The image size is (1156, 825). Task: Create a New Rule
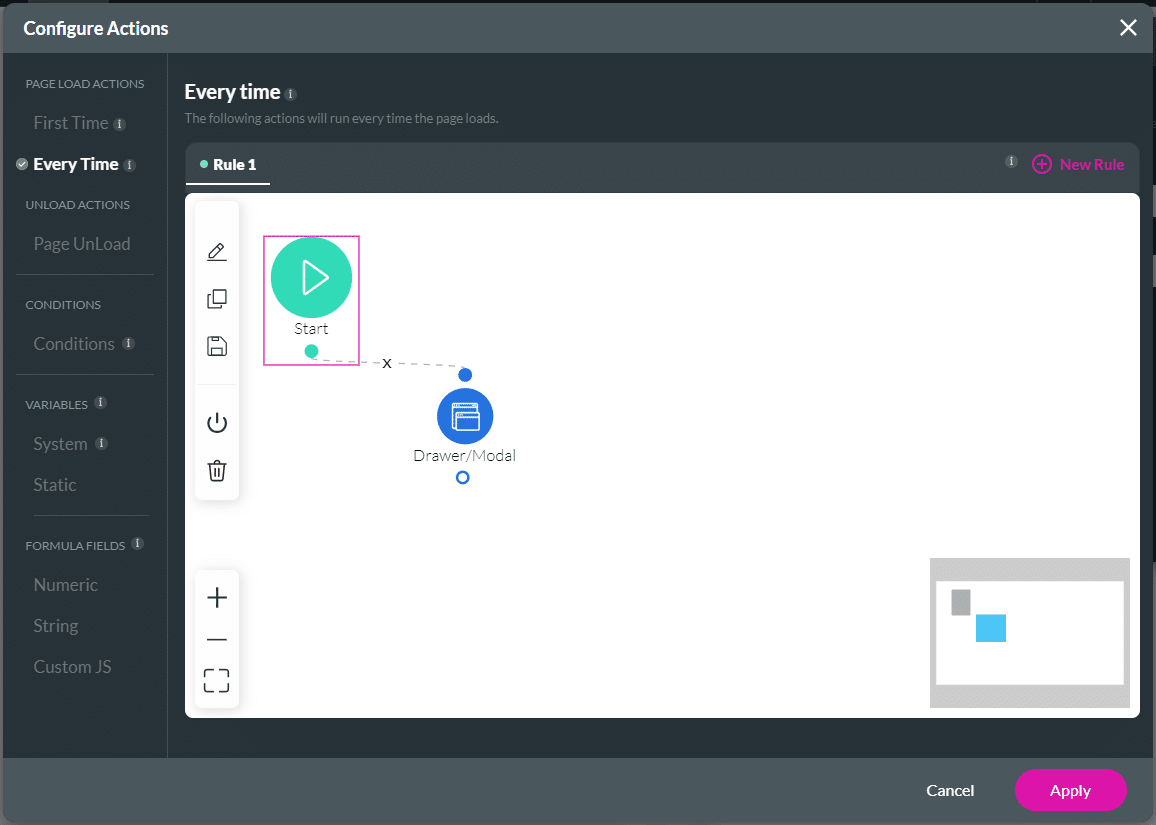[1078, 164]
